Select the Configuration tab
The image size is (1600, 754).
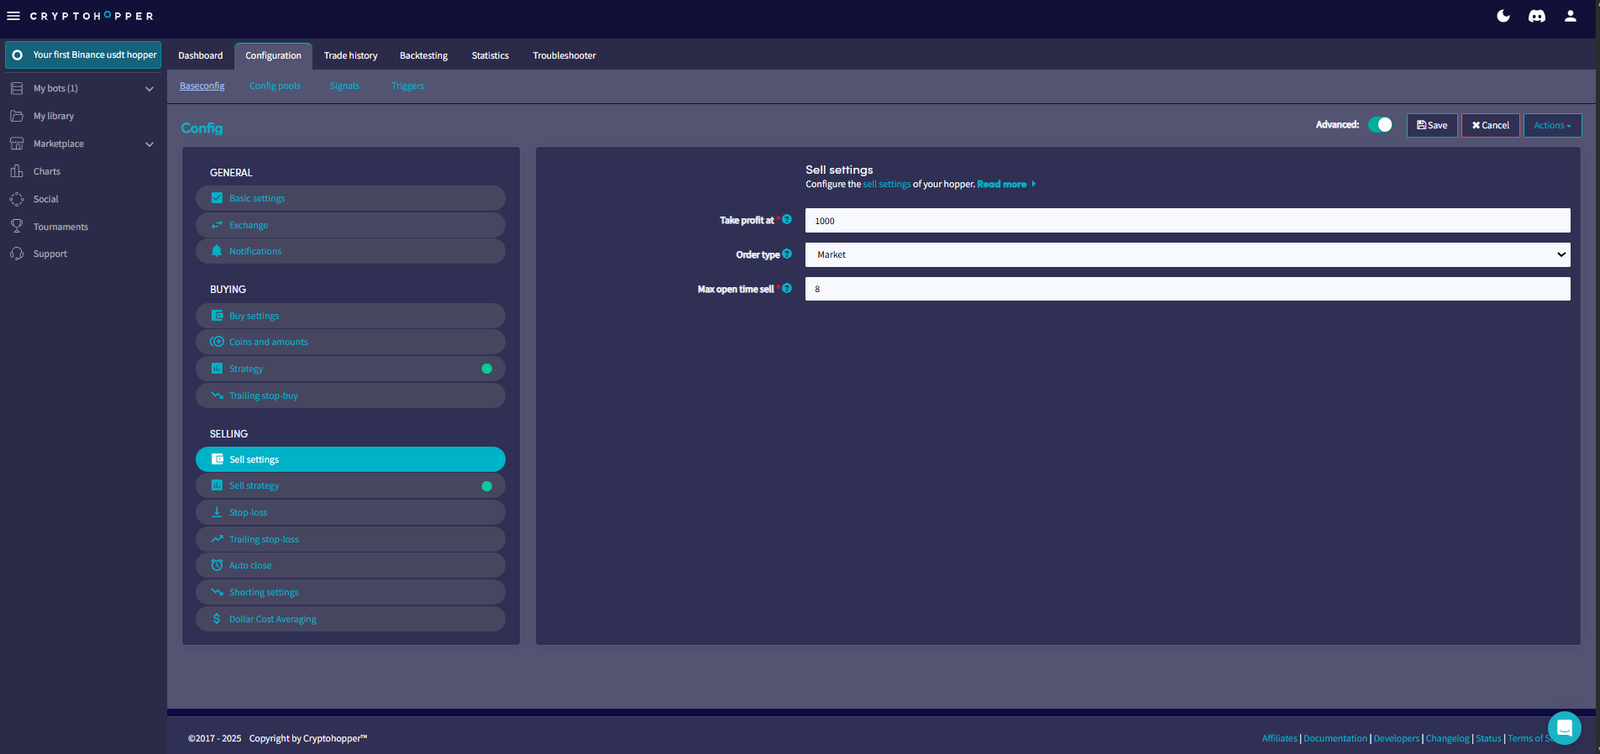(273, 56)
